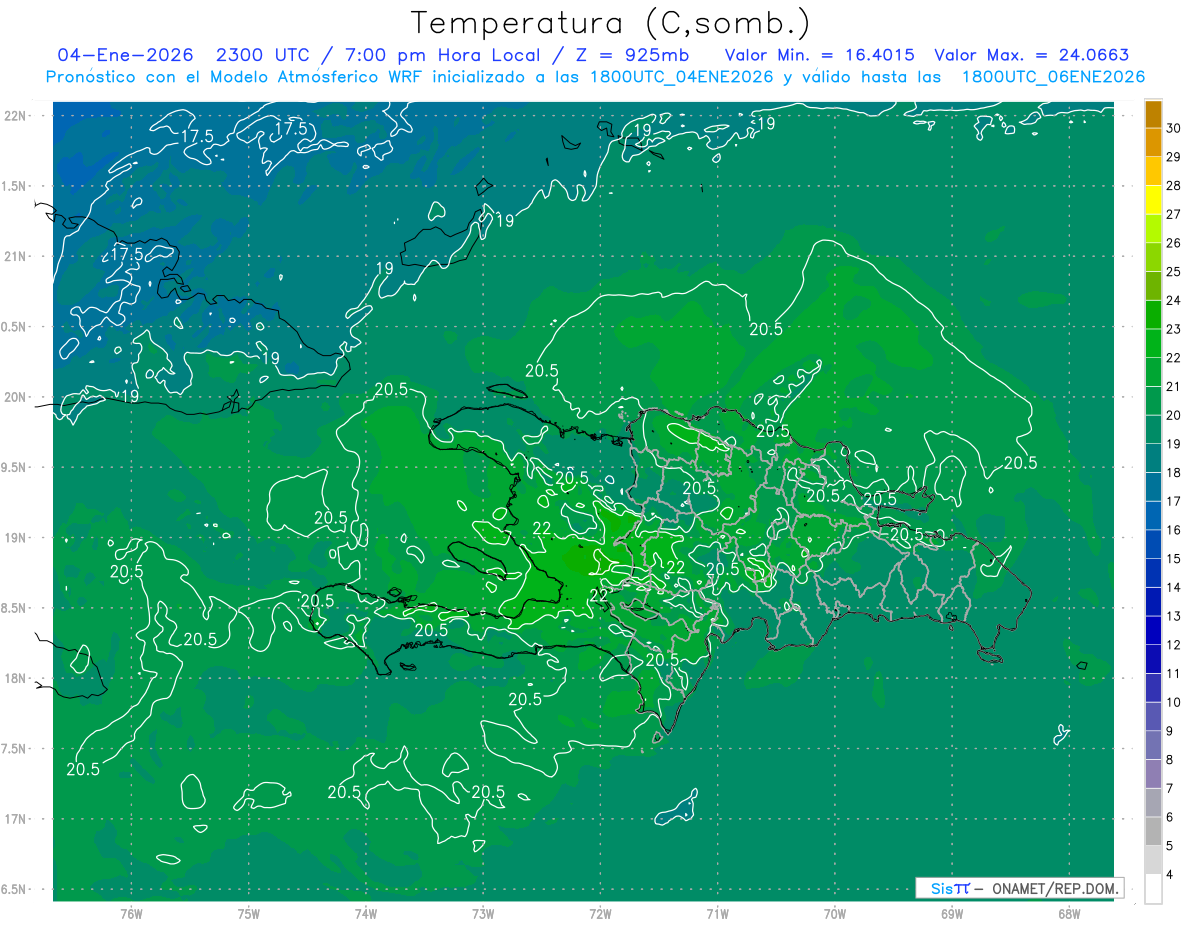1200x927 pixels.
Task: Click the 24 label on color scale
Action: pos(1174,300)
